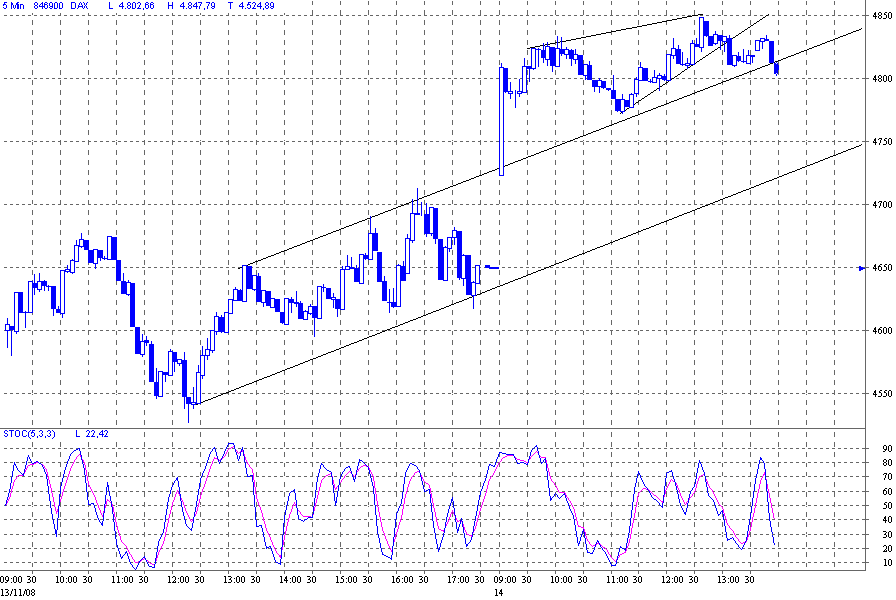Click the 40 level on stochastic scale
This screenshot has width=896, height=600.
point(887,519)
